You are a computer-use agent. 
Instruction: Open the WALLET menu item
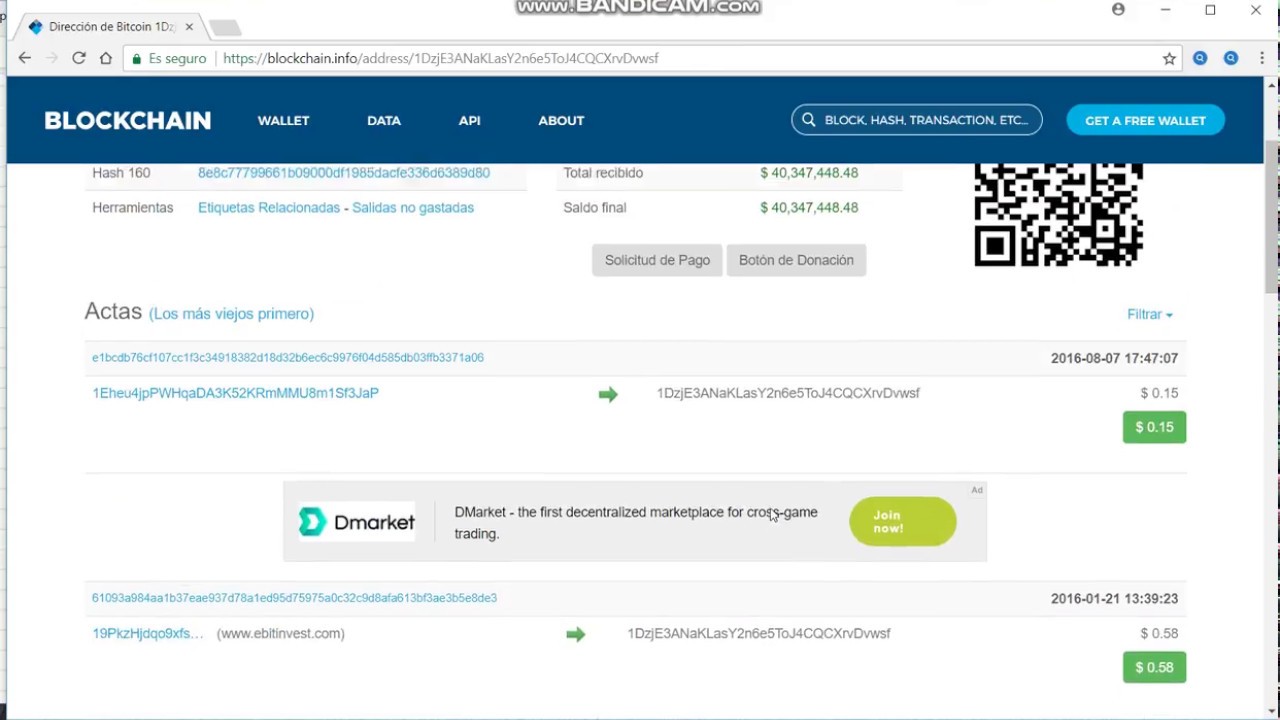(283, 120)
